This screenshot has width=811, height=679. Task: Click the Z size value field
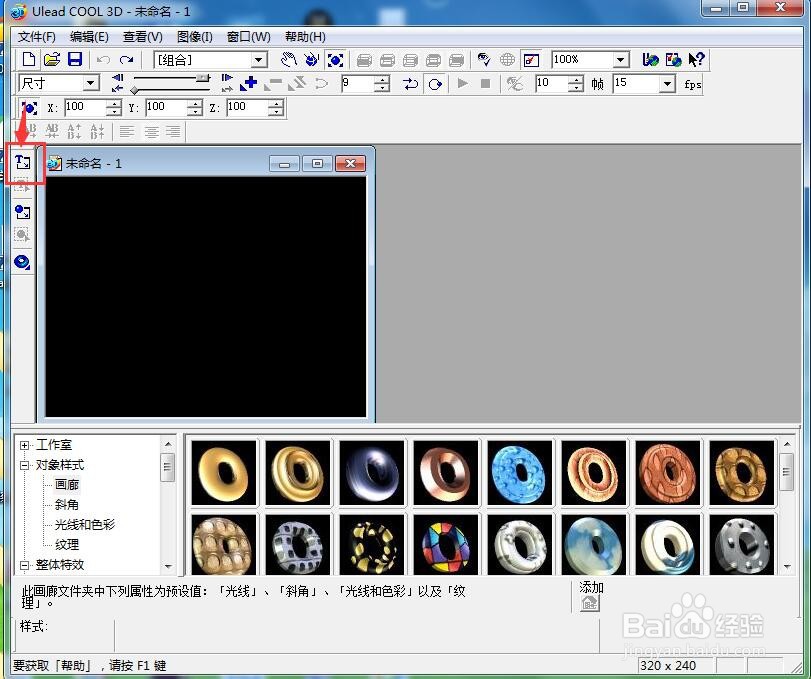tap(248, 108)
